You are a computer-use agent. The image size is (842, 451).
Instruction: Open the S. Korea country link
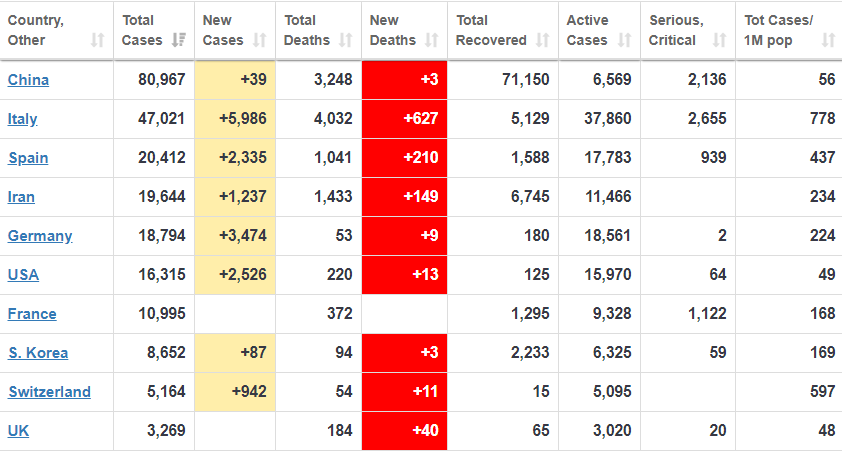[x=38, y=353]
